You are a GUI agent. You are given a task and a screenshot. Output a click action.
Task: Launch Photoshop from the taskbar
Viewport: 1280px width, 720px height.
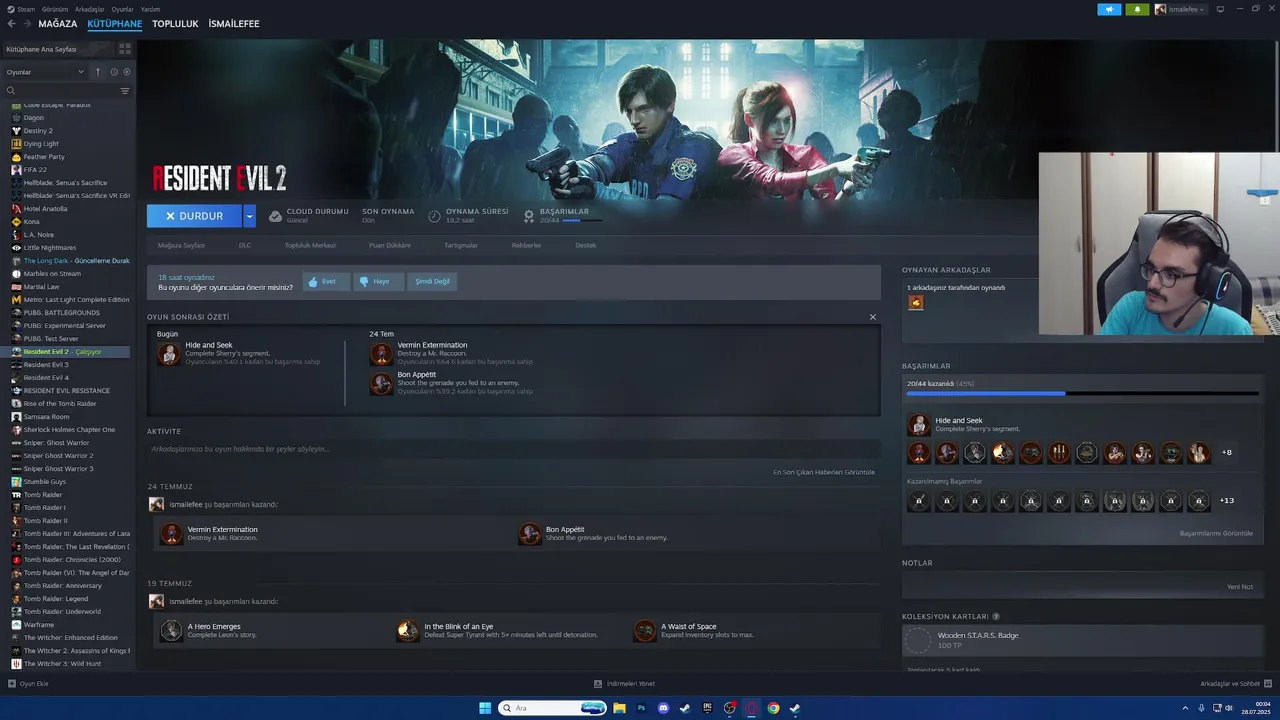pos(641,708)
